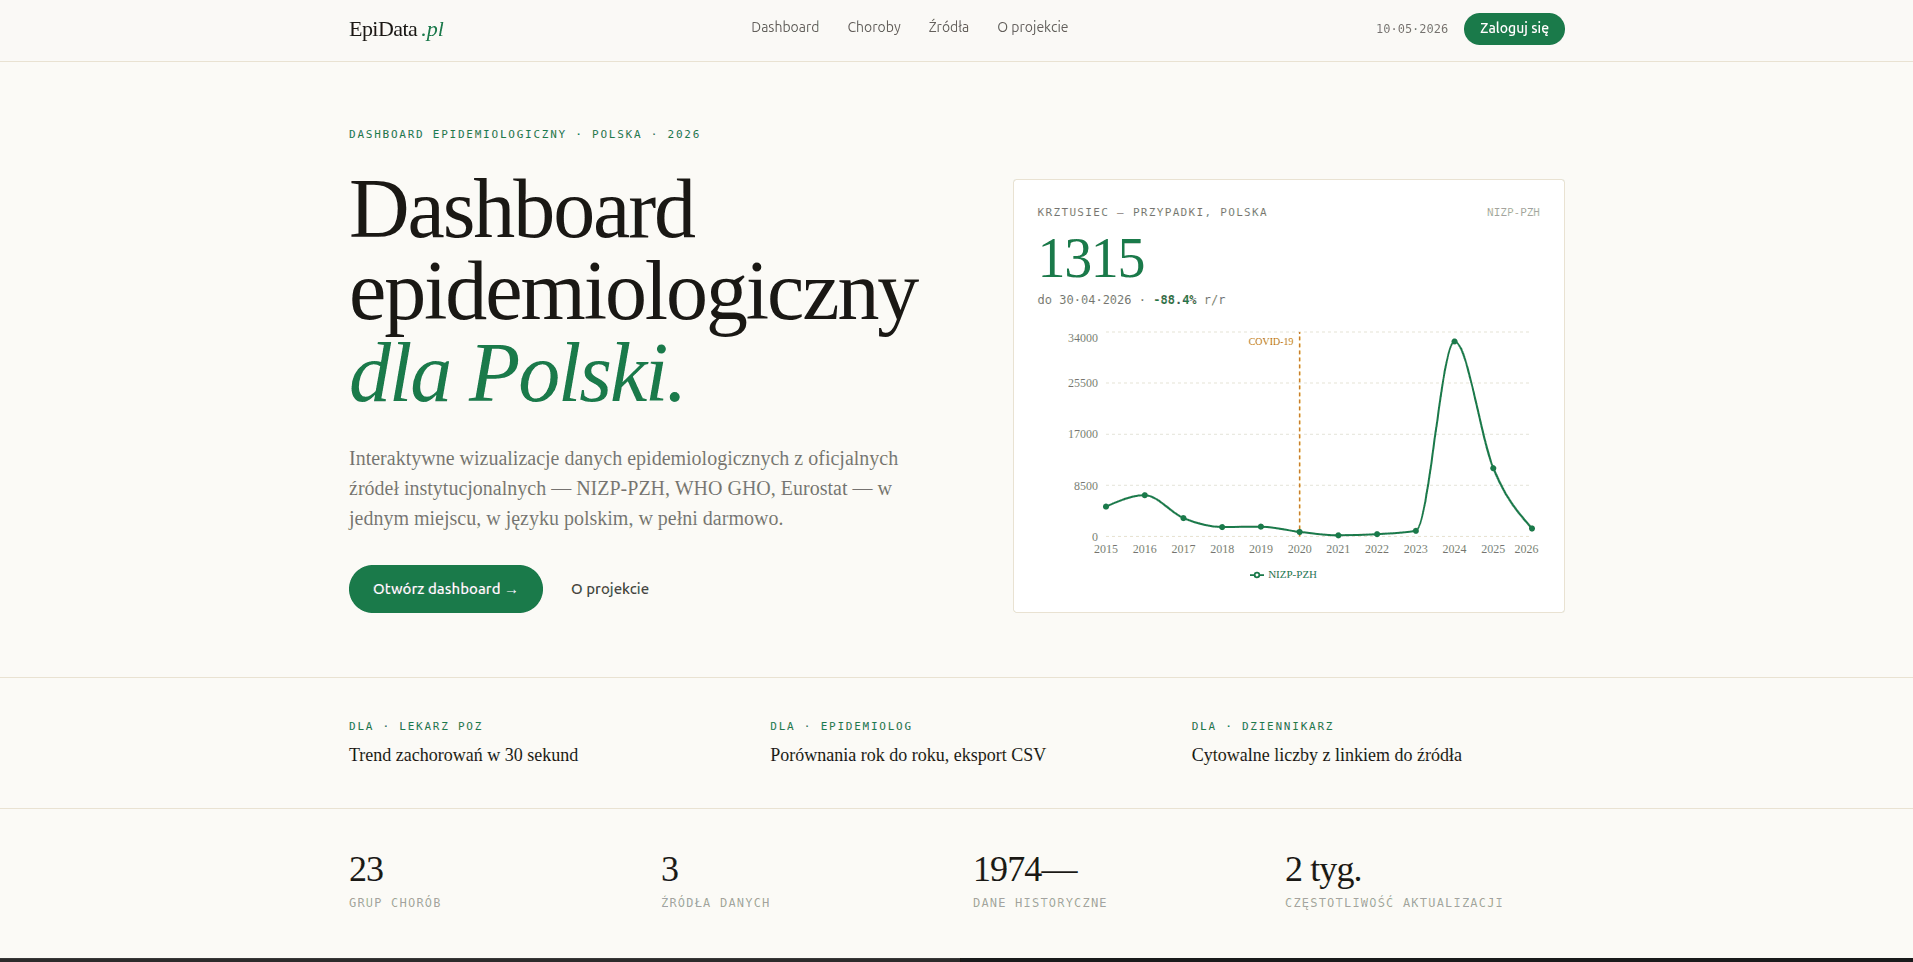The width and height of the screenshot is (1913, 962).
Task: Click the Trend zachorowań w 30 sekund text
Action: 463,755
